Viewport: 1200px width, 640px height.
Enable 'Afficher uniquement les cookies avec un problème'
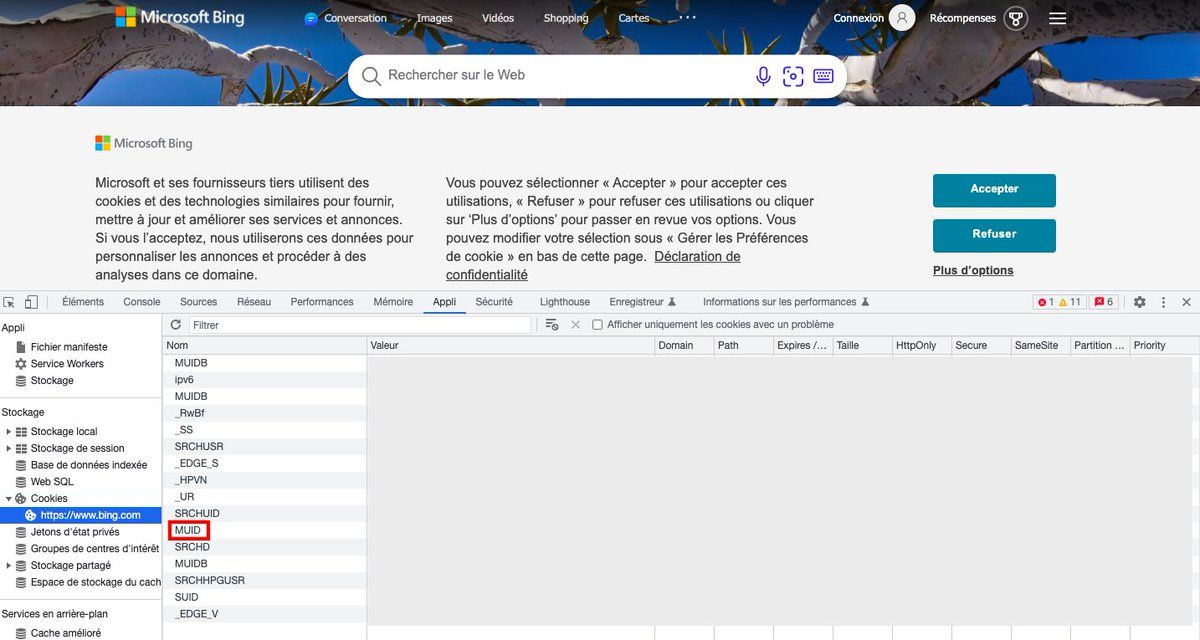click(597, 325)
